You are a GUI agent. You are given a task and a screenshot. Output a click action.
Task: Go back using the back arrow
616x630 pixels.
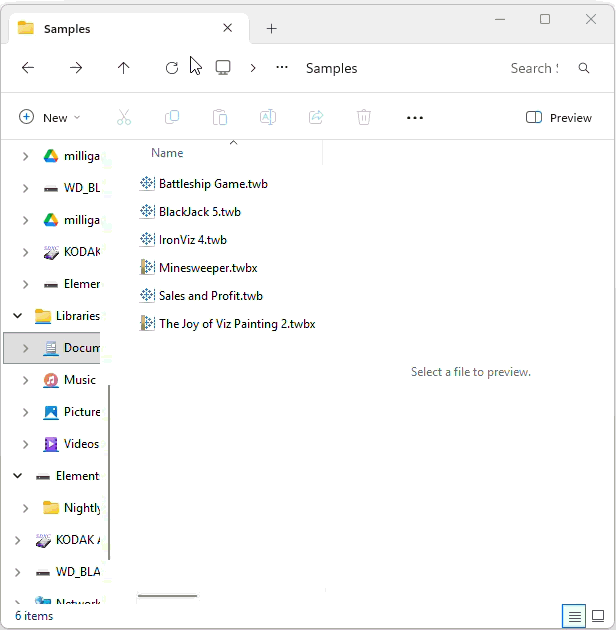tap(28, 68)
